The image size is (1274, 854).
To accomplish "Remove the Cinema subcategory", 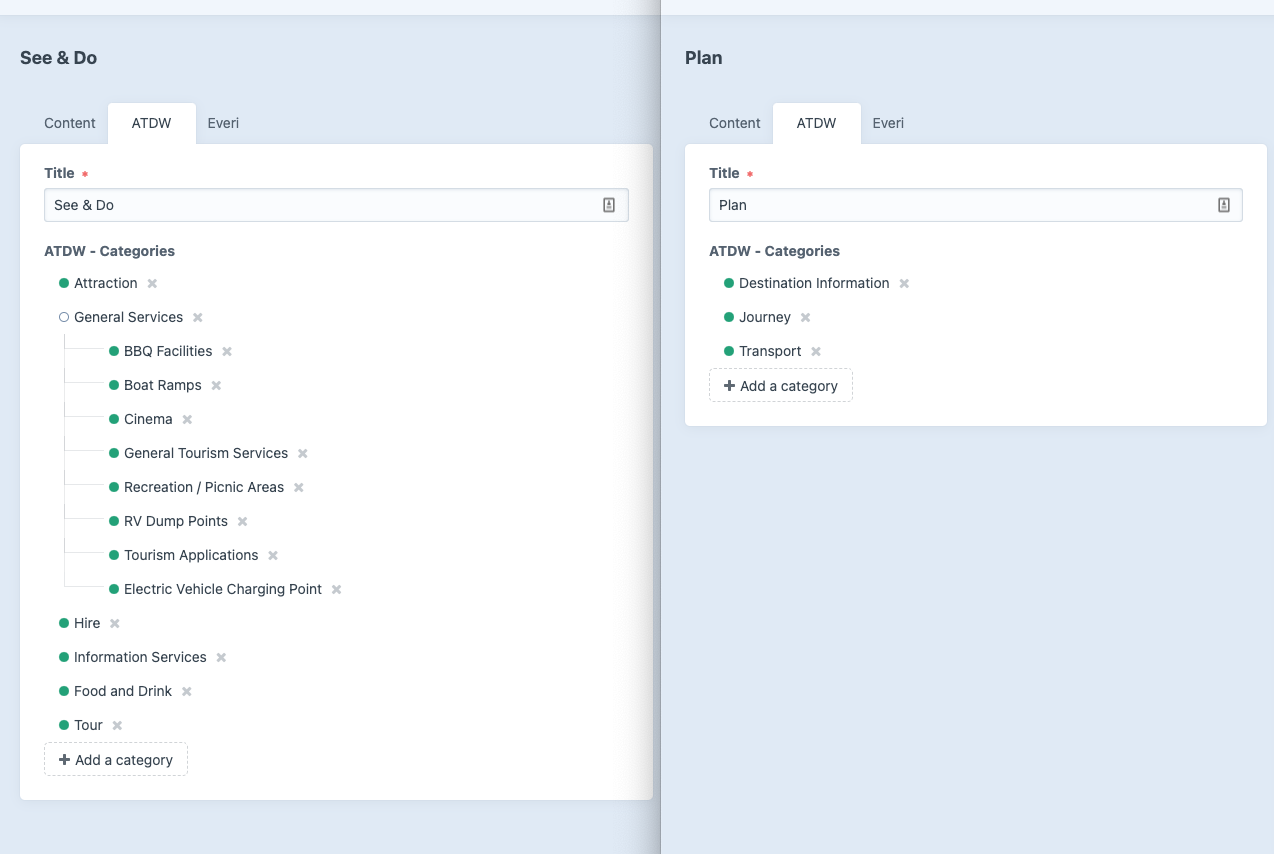I will click(187, 420).
